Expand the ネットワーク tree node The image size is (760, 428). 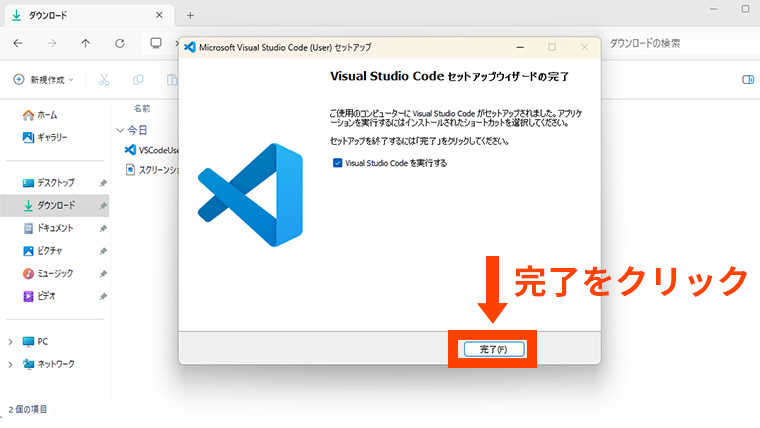coord(11,364)
